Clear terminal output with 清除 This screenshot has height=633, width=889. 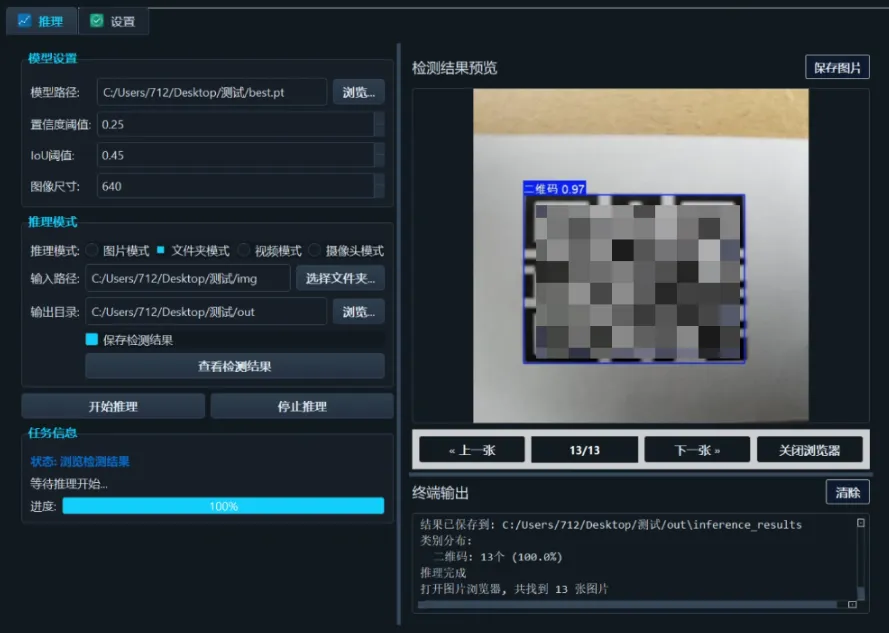[848, 492]
